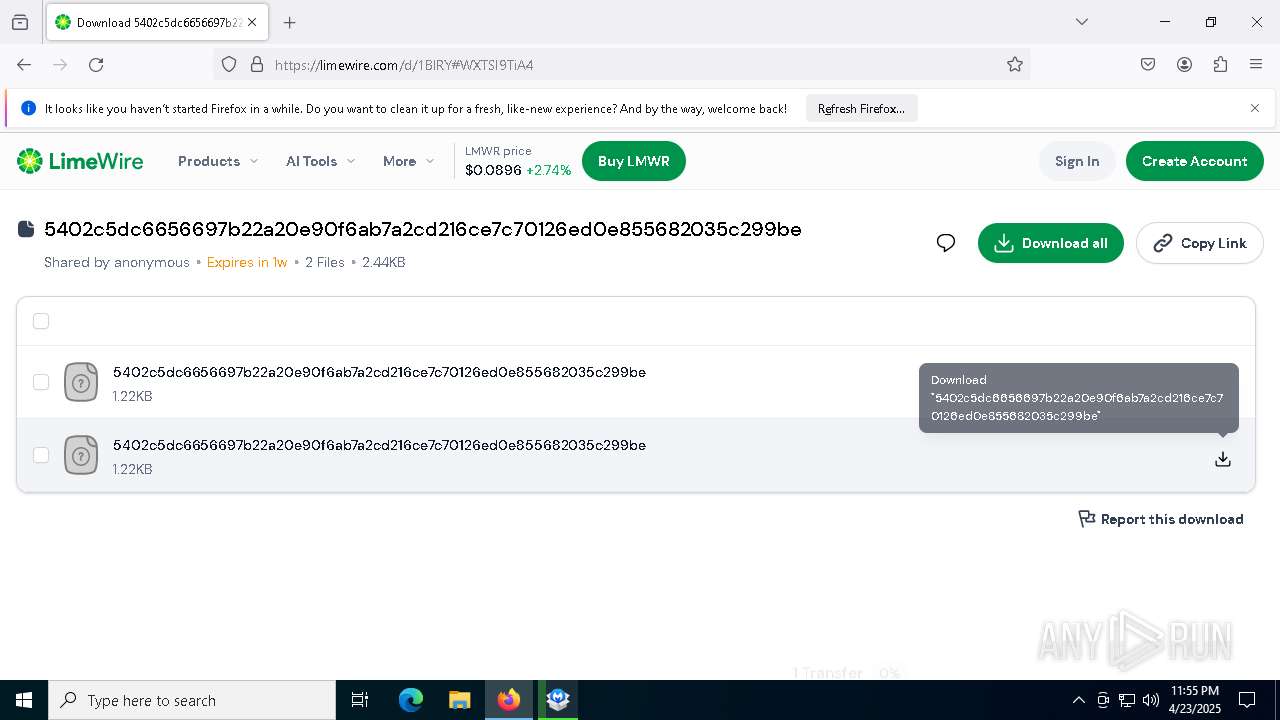The width and height of the screenshot is (1280, 720).
Task: Go back with browser back arrow
Action: pyautogui.click(x=24, y=64)
